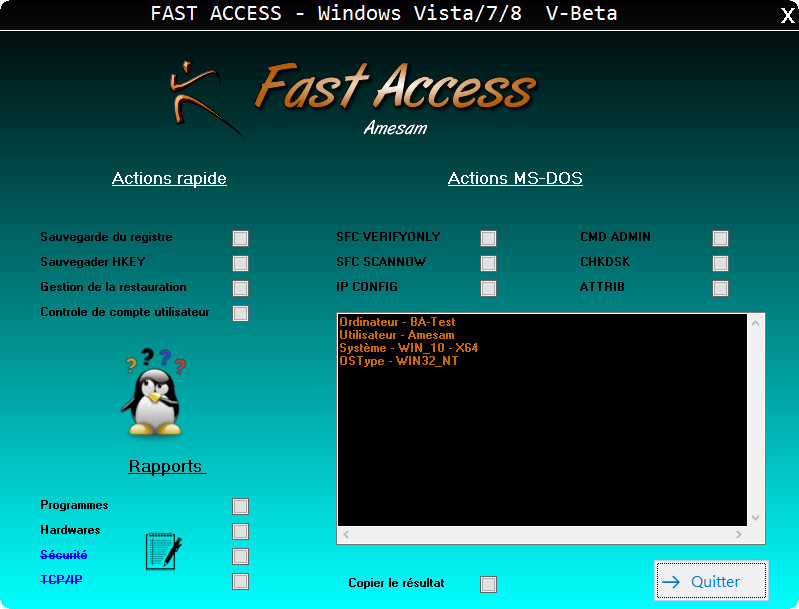
Task: Select the CHKDSK checkbox
Action: tap(720, 263)
